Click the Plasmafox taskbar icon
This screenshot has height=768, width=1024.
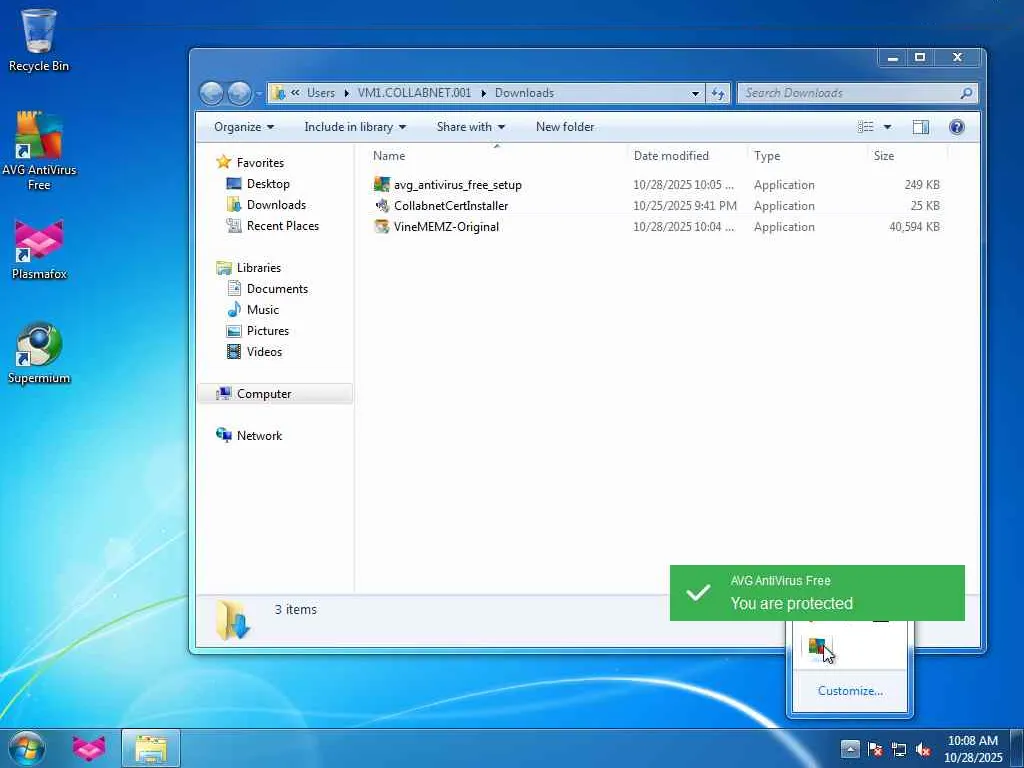89,748
